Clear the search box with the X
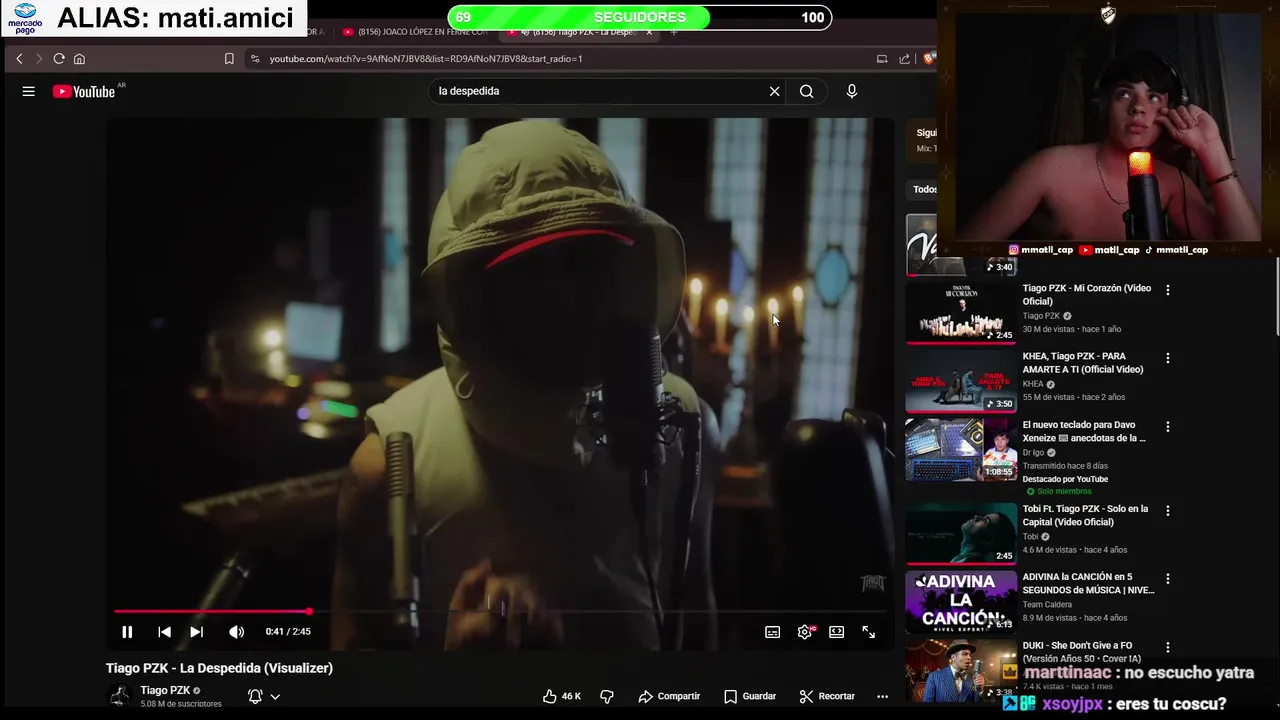This screenshot has height=720, width=1280. [774, 91]
